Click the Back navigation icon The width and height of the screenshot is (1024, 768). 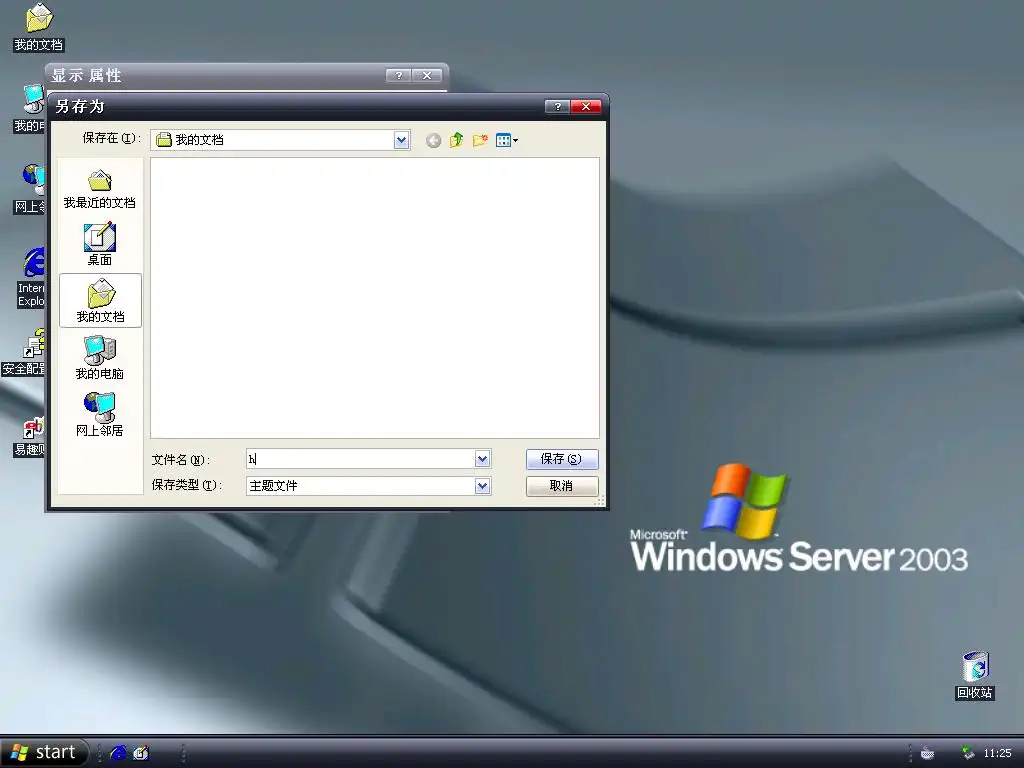pos(433,140)
